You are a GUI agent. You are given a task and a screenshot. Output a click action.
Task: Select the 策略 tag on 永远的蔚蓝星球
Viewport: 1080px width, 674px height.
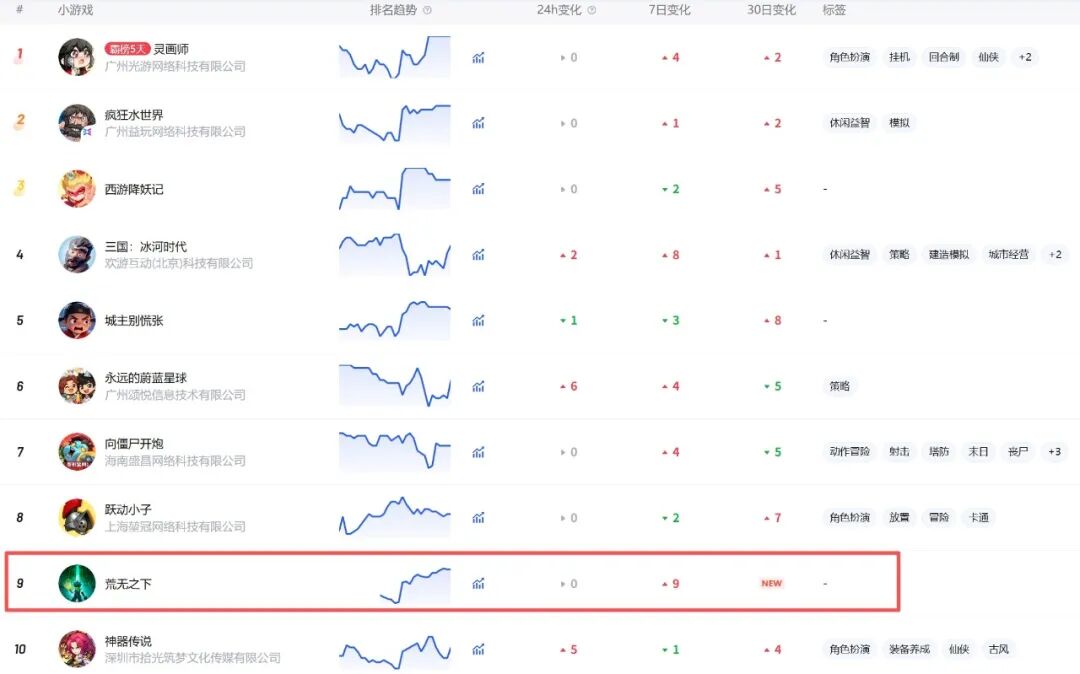click(x=840, y=386)
